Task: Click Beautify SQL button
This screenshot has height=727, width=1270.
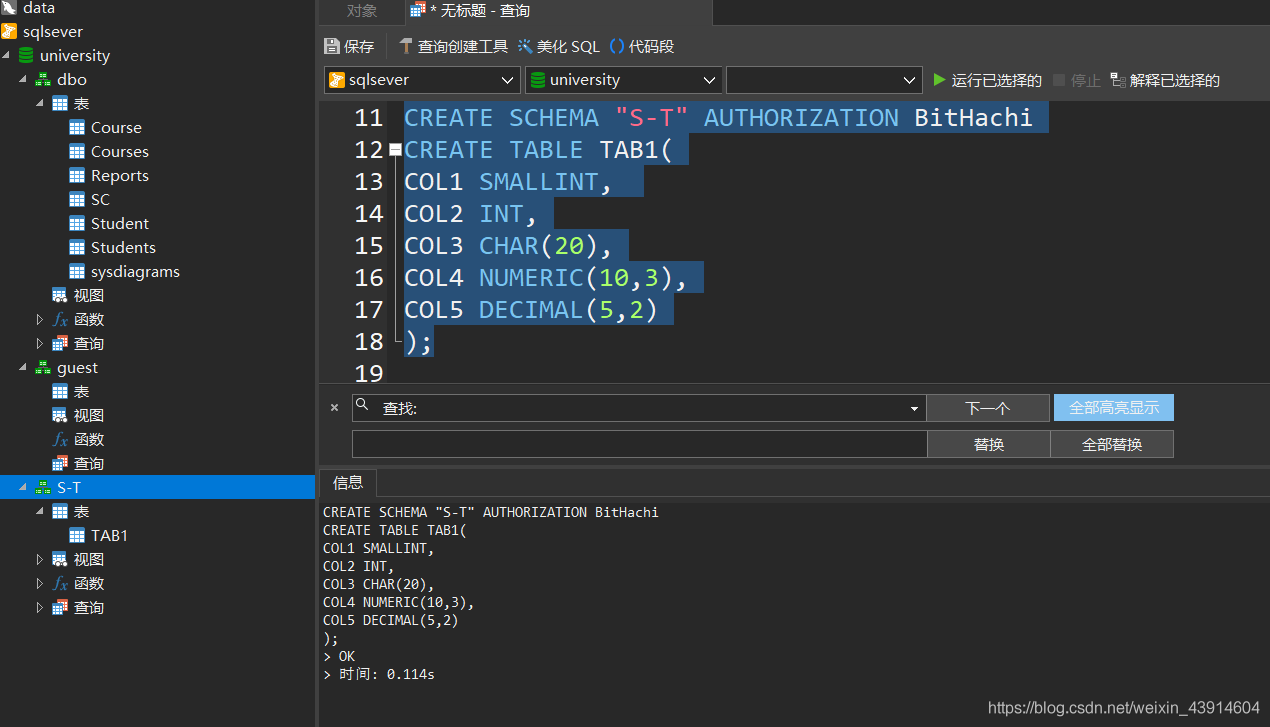Action: (559, 46)
